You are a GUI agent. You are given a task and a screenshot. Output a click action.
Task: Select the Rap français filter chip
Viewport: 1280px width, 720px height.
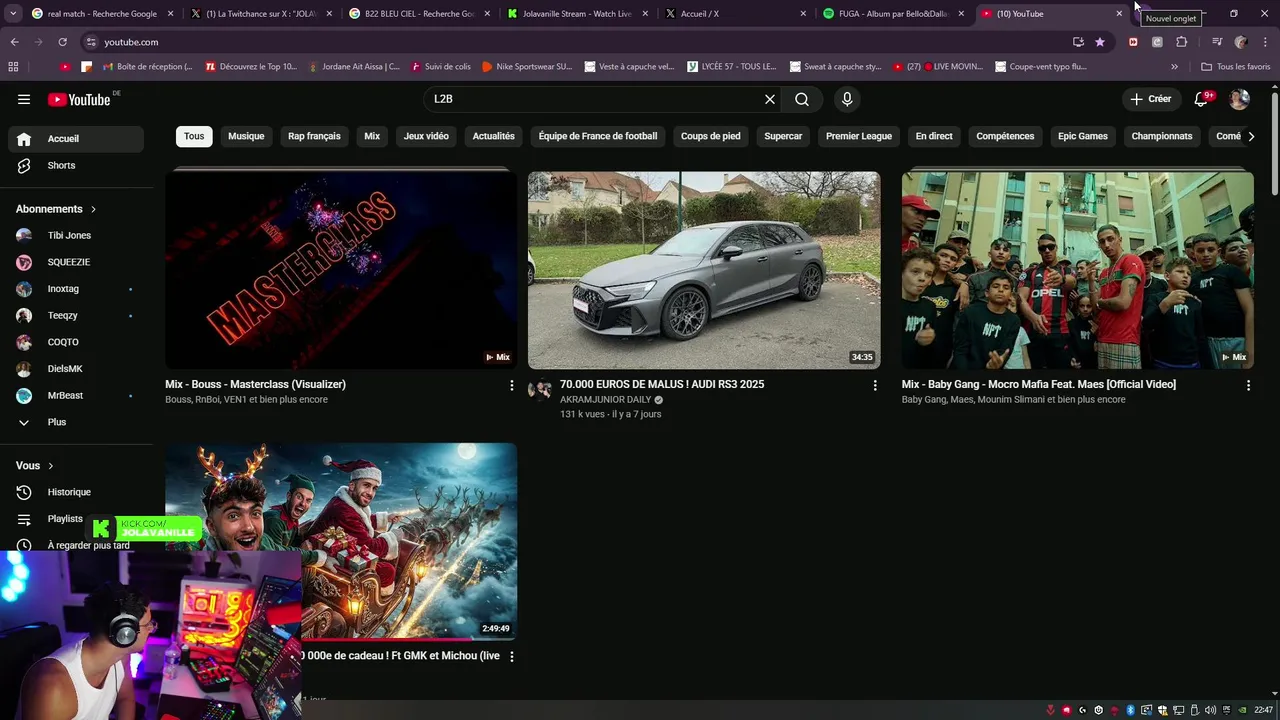(x=314, y=136)
